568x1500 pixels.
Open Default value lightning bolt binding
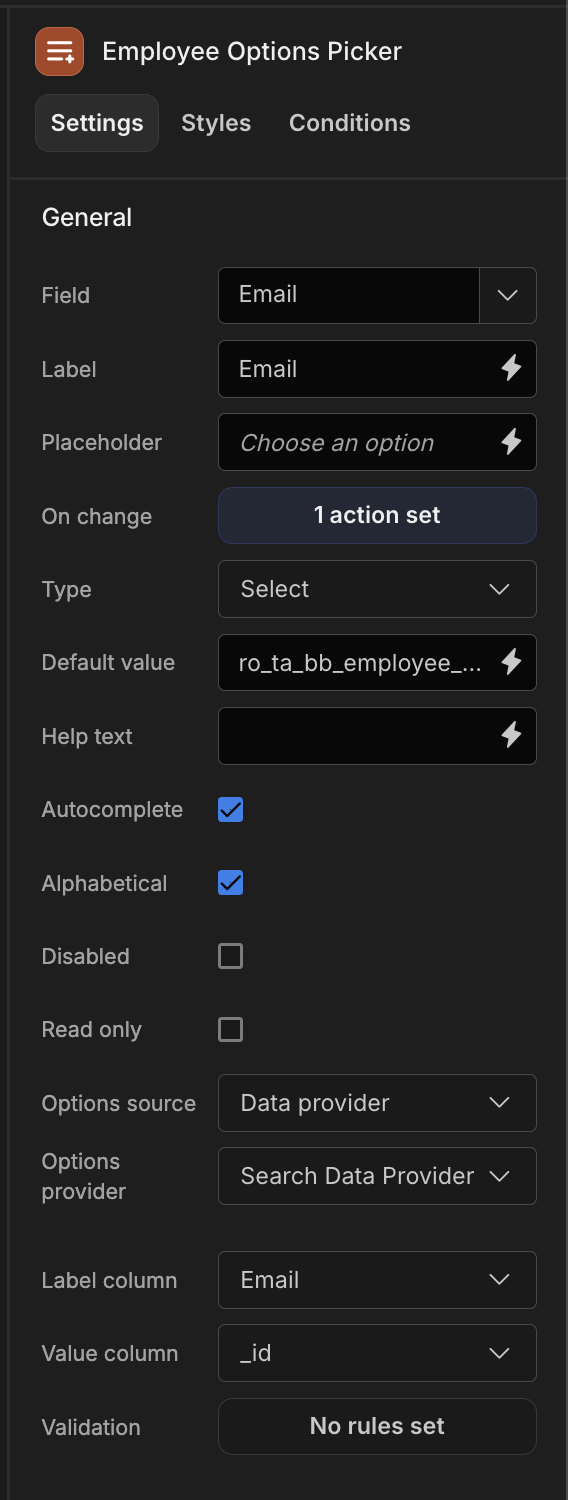(511, 662)
